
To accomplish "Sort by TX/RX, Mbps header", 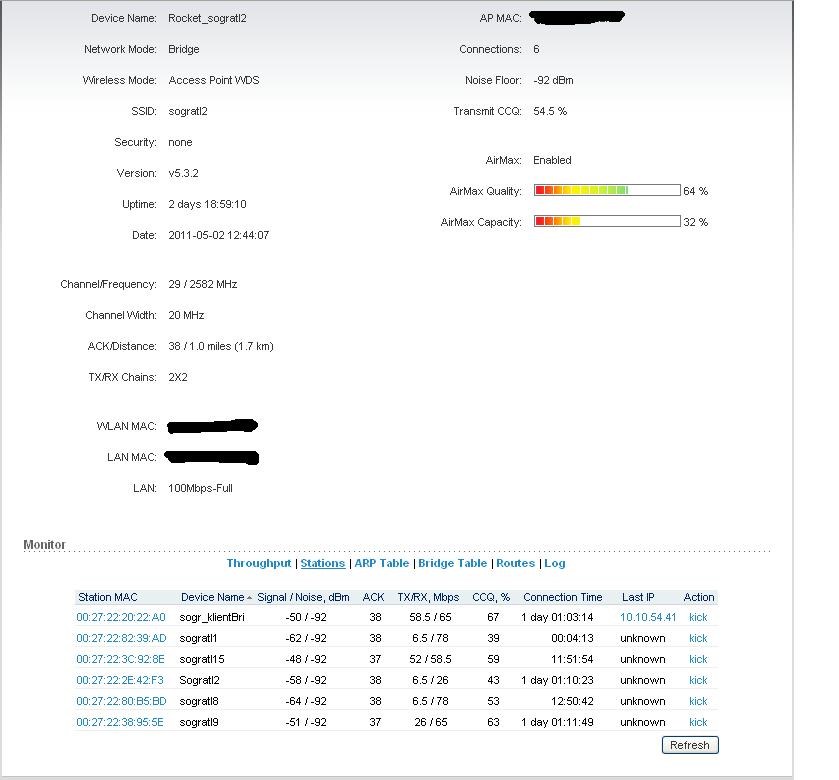I will [x=428, y=597].
